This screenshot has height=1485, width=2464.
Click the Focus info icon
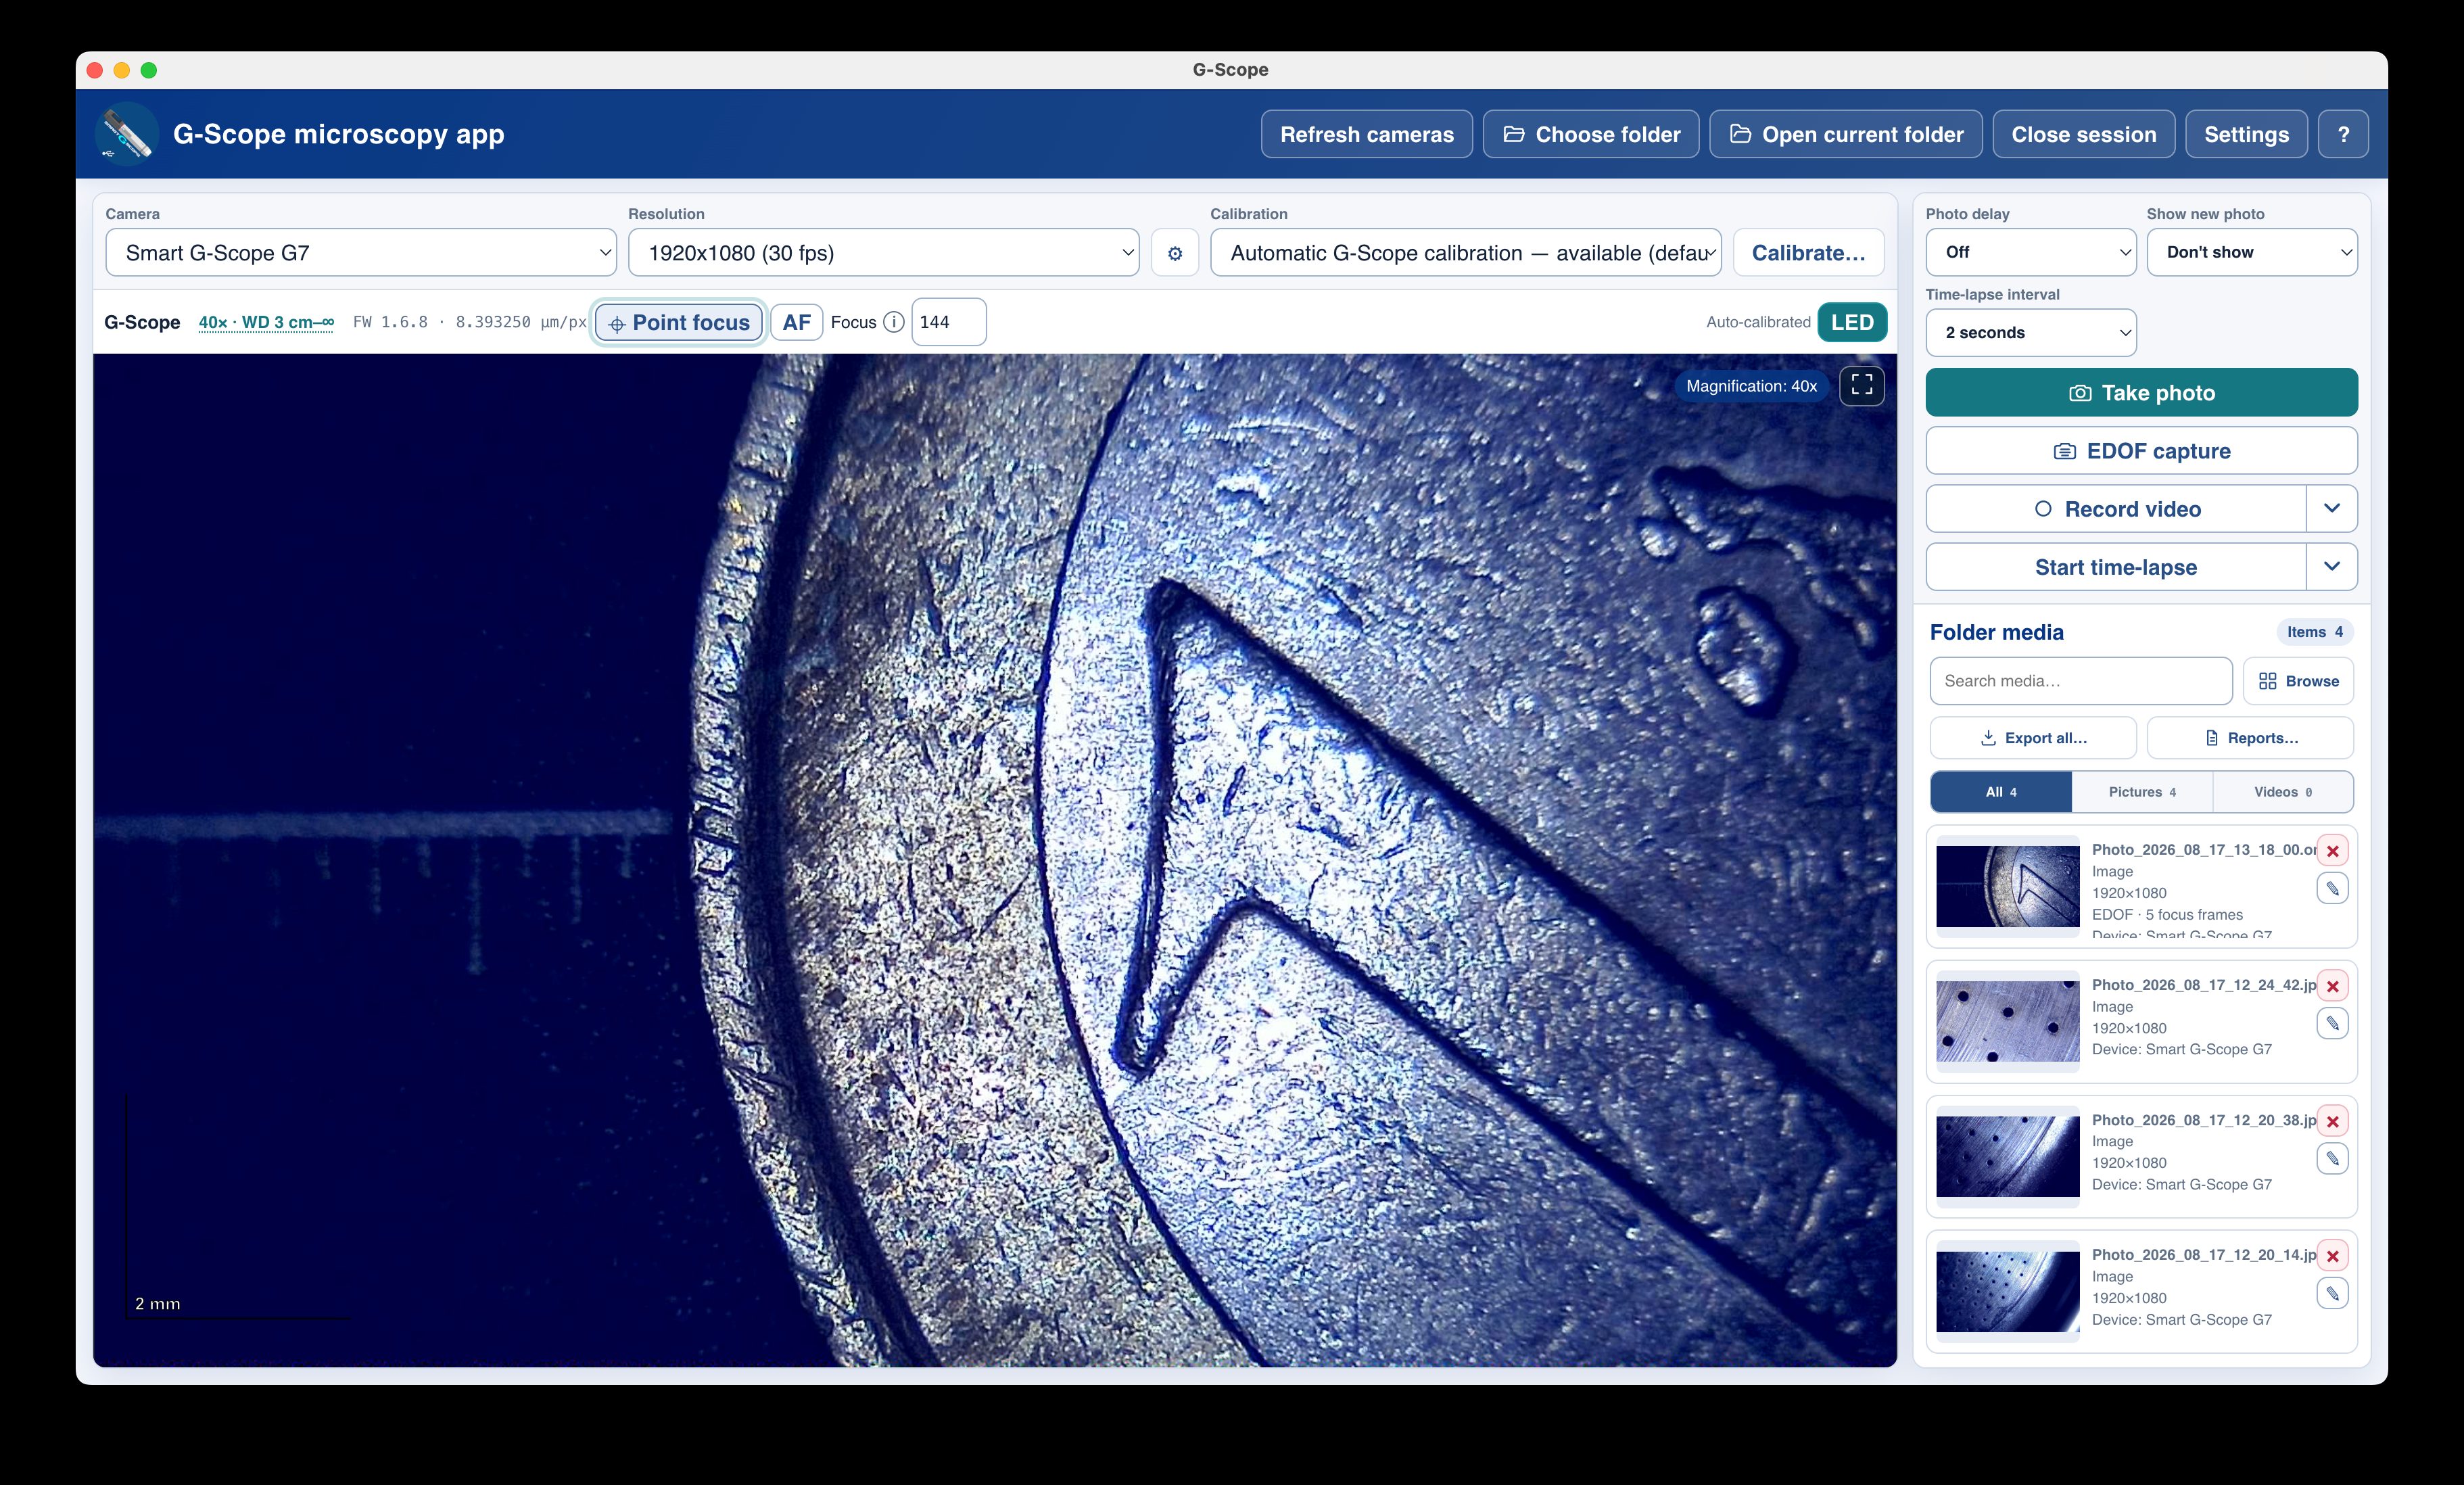click(x=894, y=322)
